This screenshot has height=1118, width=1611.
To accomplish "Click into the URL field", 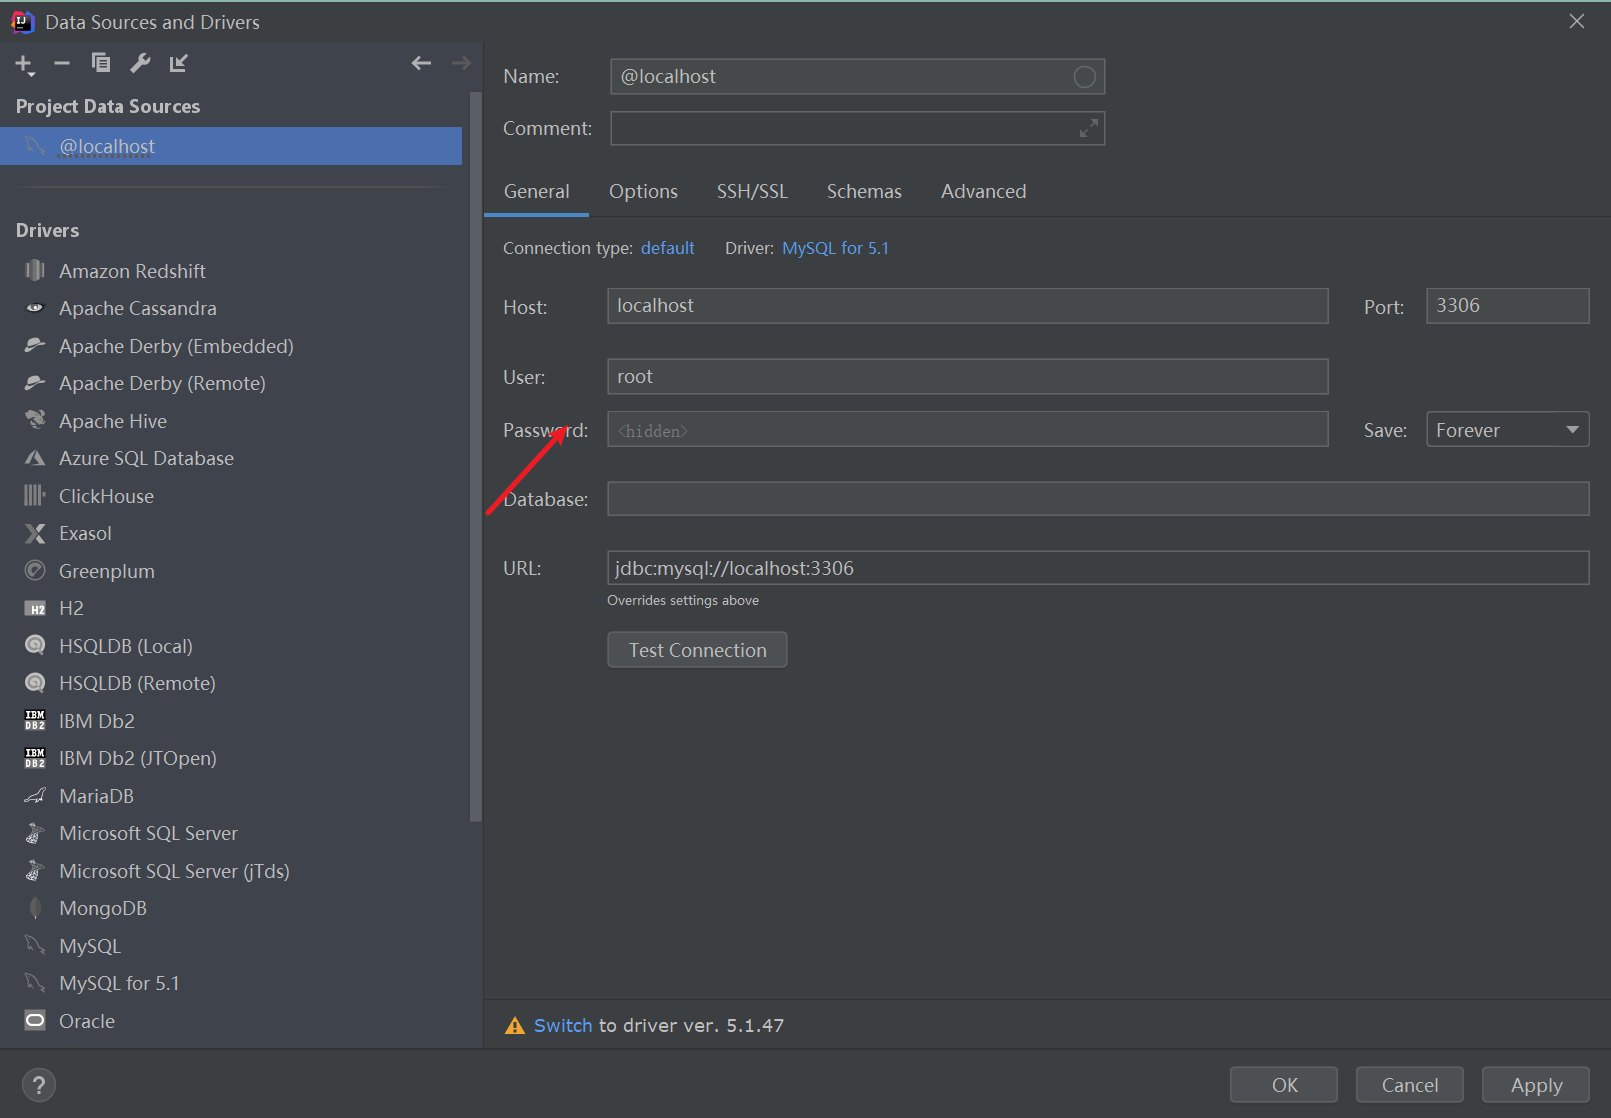I will (1098, 568).
